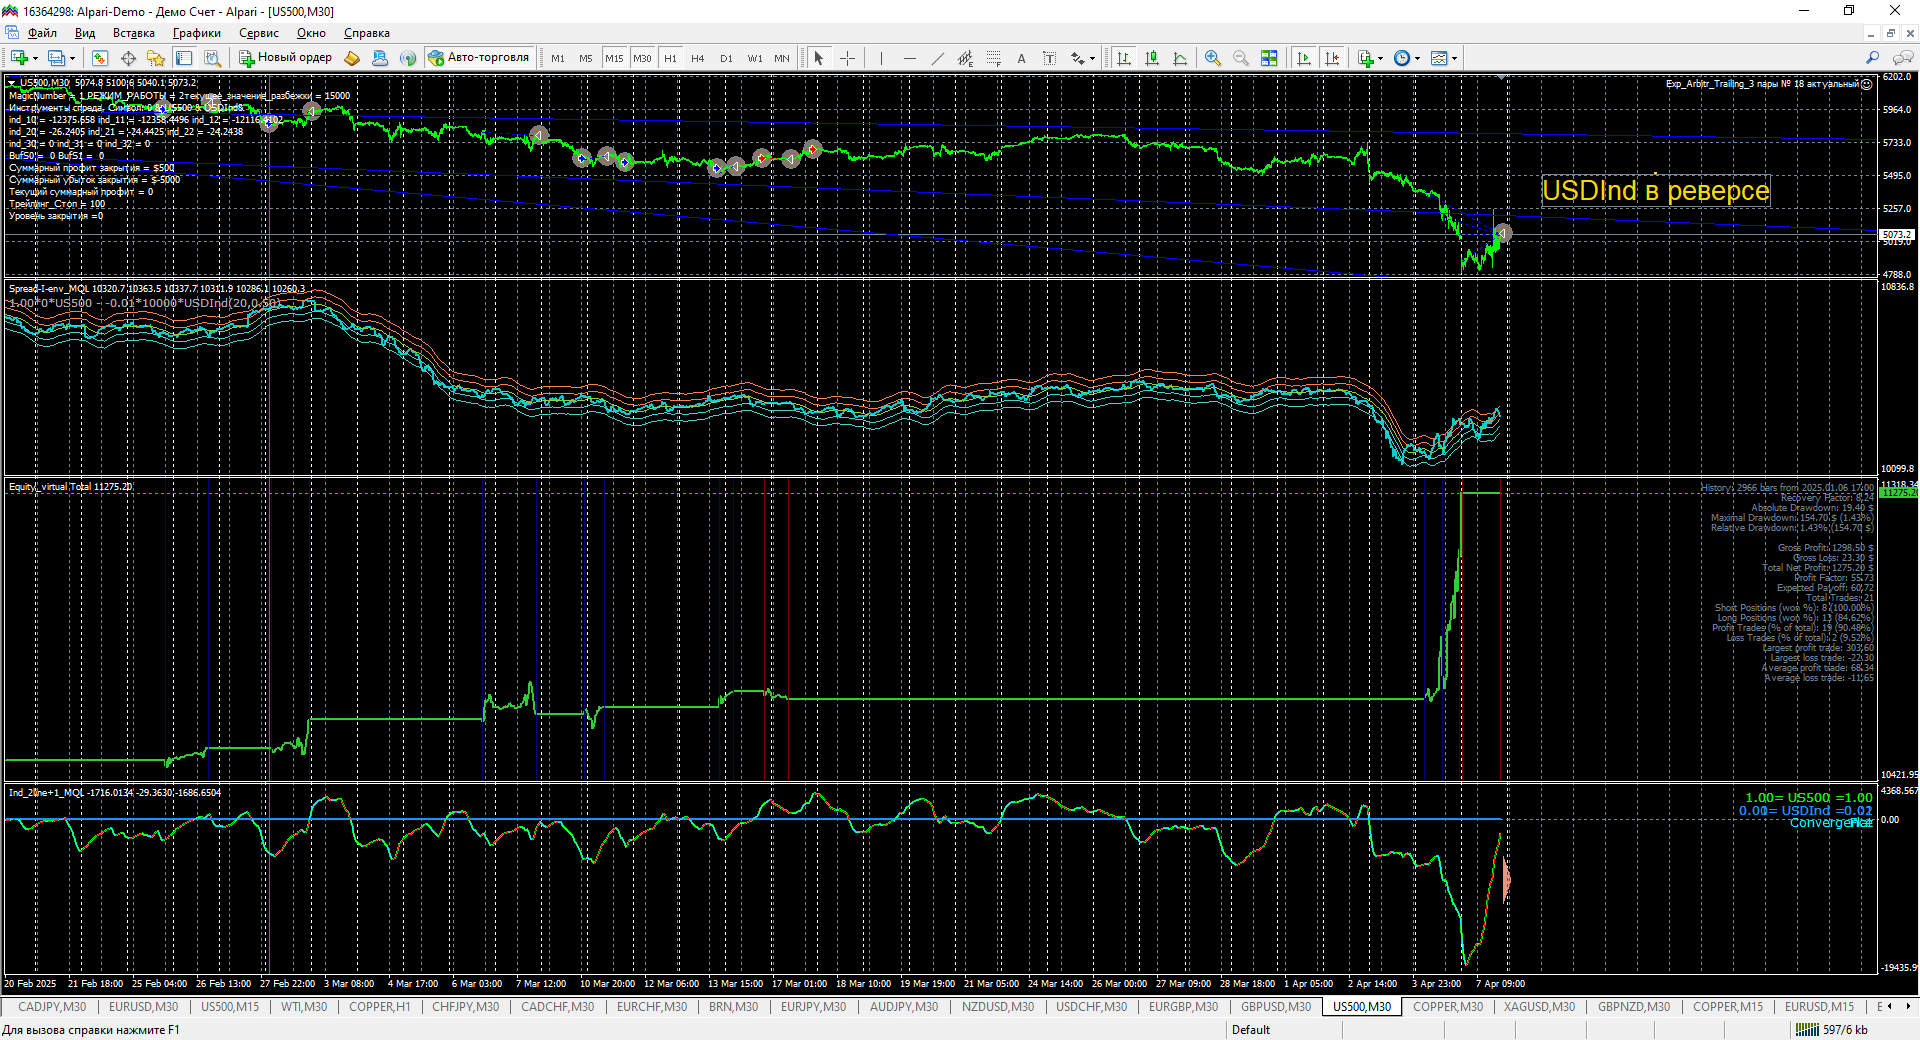Zoom in on the chart
Viewport: 1920px width, 1040px height.
(x=1213, y=58)
